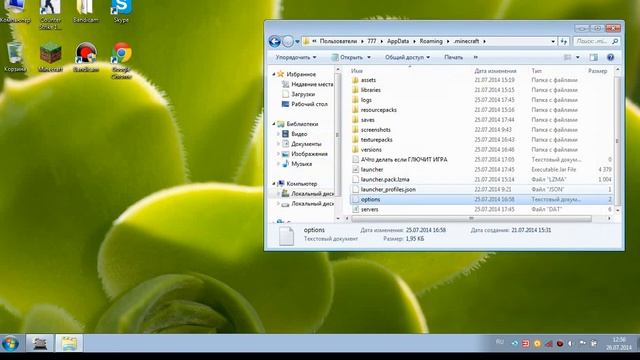
Task: Go back with the Explorer back arrow
Action: coord(275,41)
